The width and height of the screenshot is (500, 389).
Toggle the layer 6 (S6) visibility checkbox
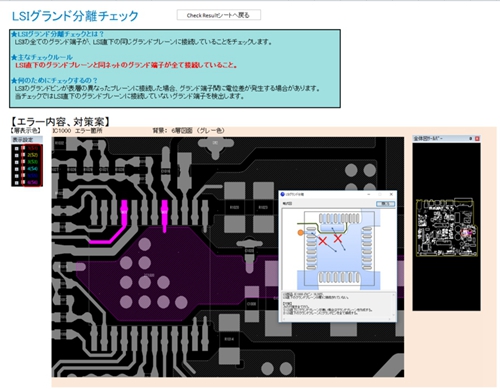coord(17,183)
